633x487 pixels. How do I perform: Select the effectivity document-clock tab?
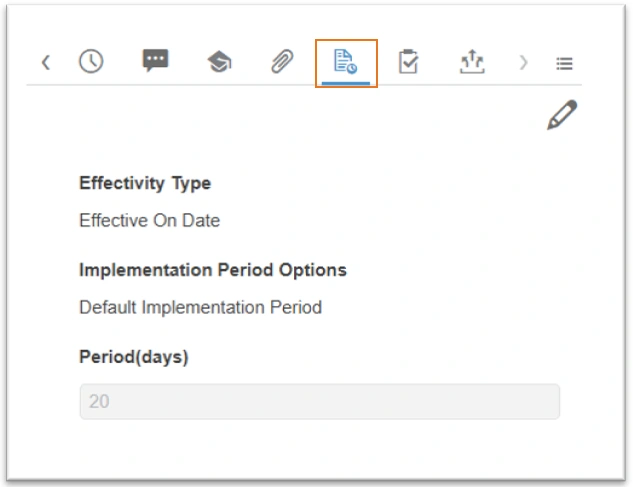(345, 62)
